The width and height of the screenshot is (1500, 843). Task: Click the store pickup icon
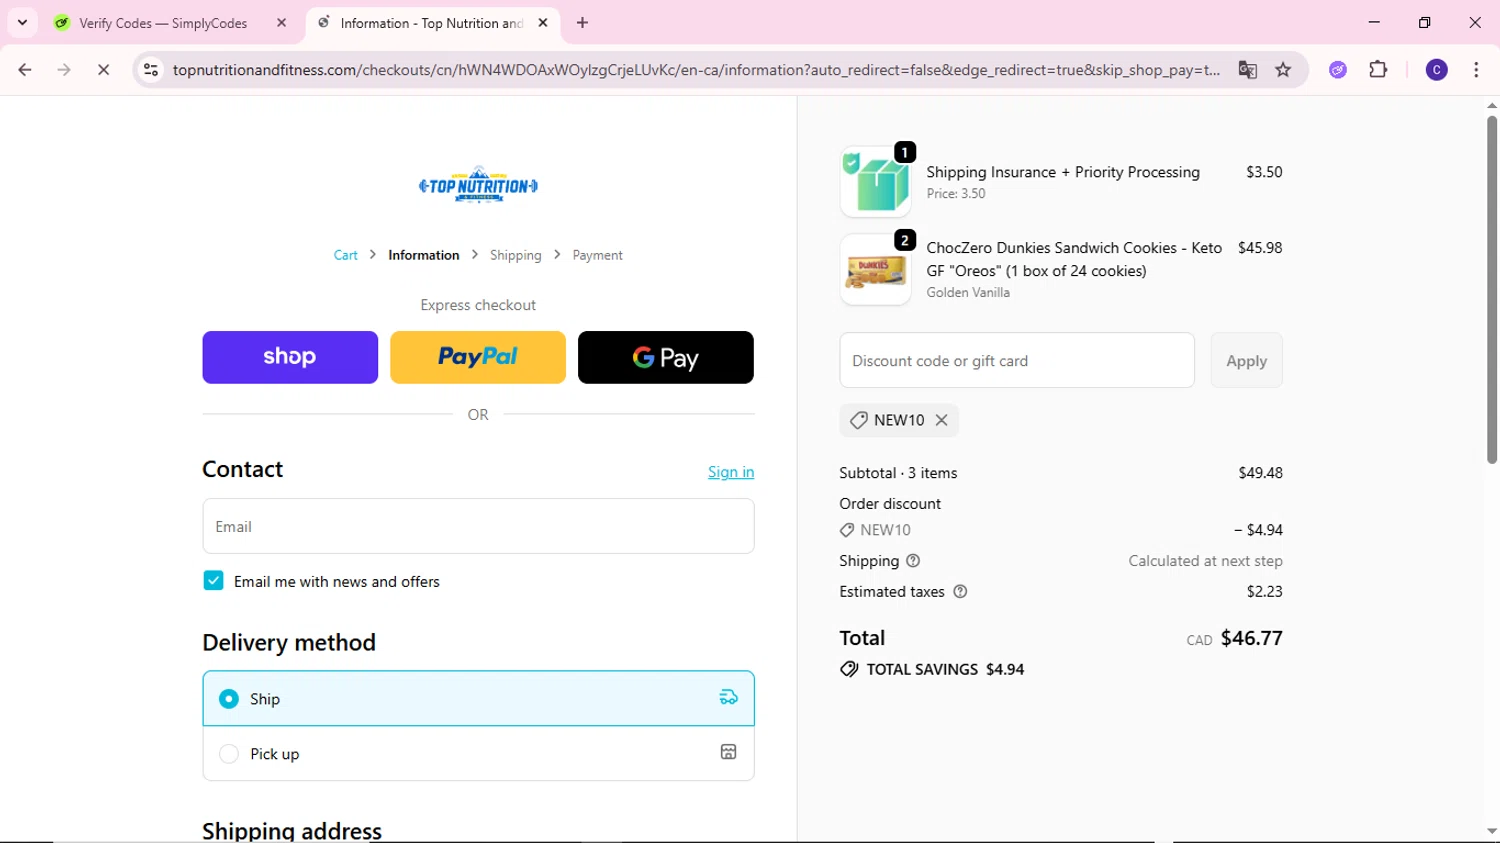[x=729, y=752]
